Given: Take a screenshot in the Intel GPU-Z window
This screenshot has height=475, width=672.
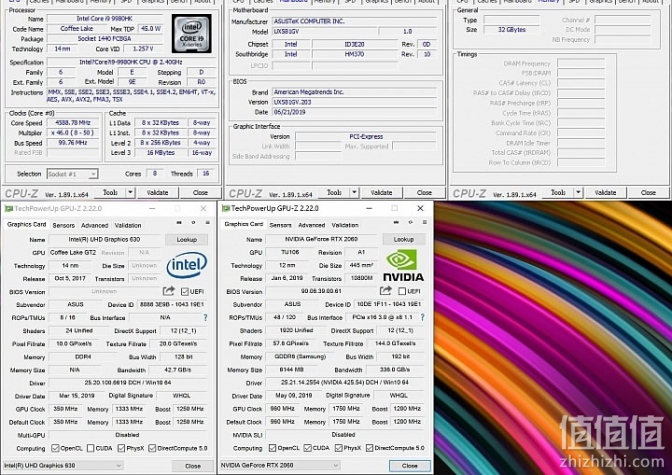Looking at the screenshot, I should tap(179, 222).
